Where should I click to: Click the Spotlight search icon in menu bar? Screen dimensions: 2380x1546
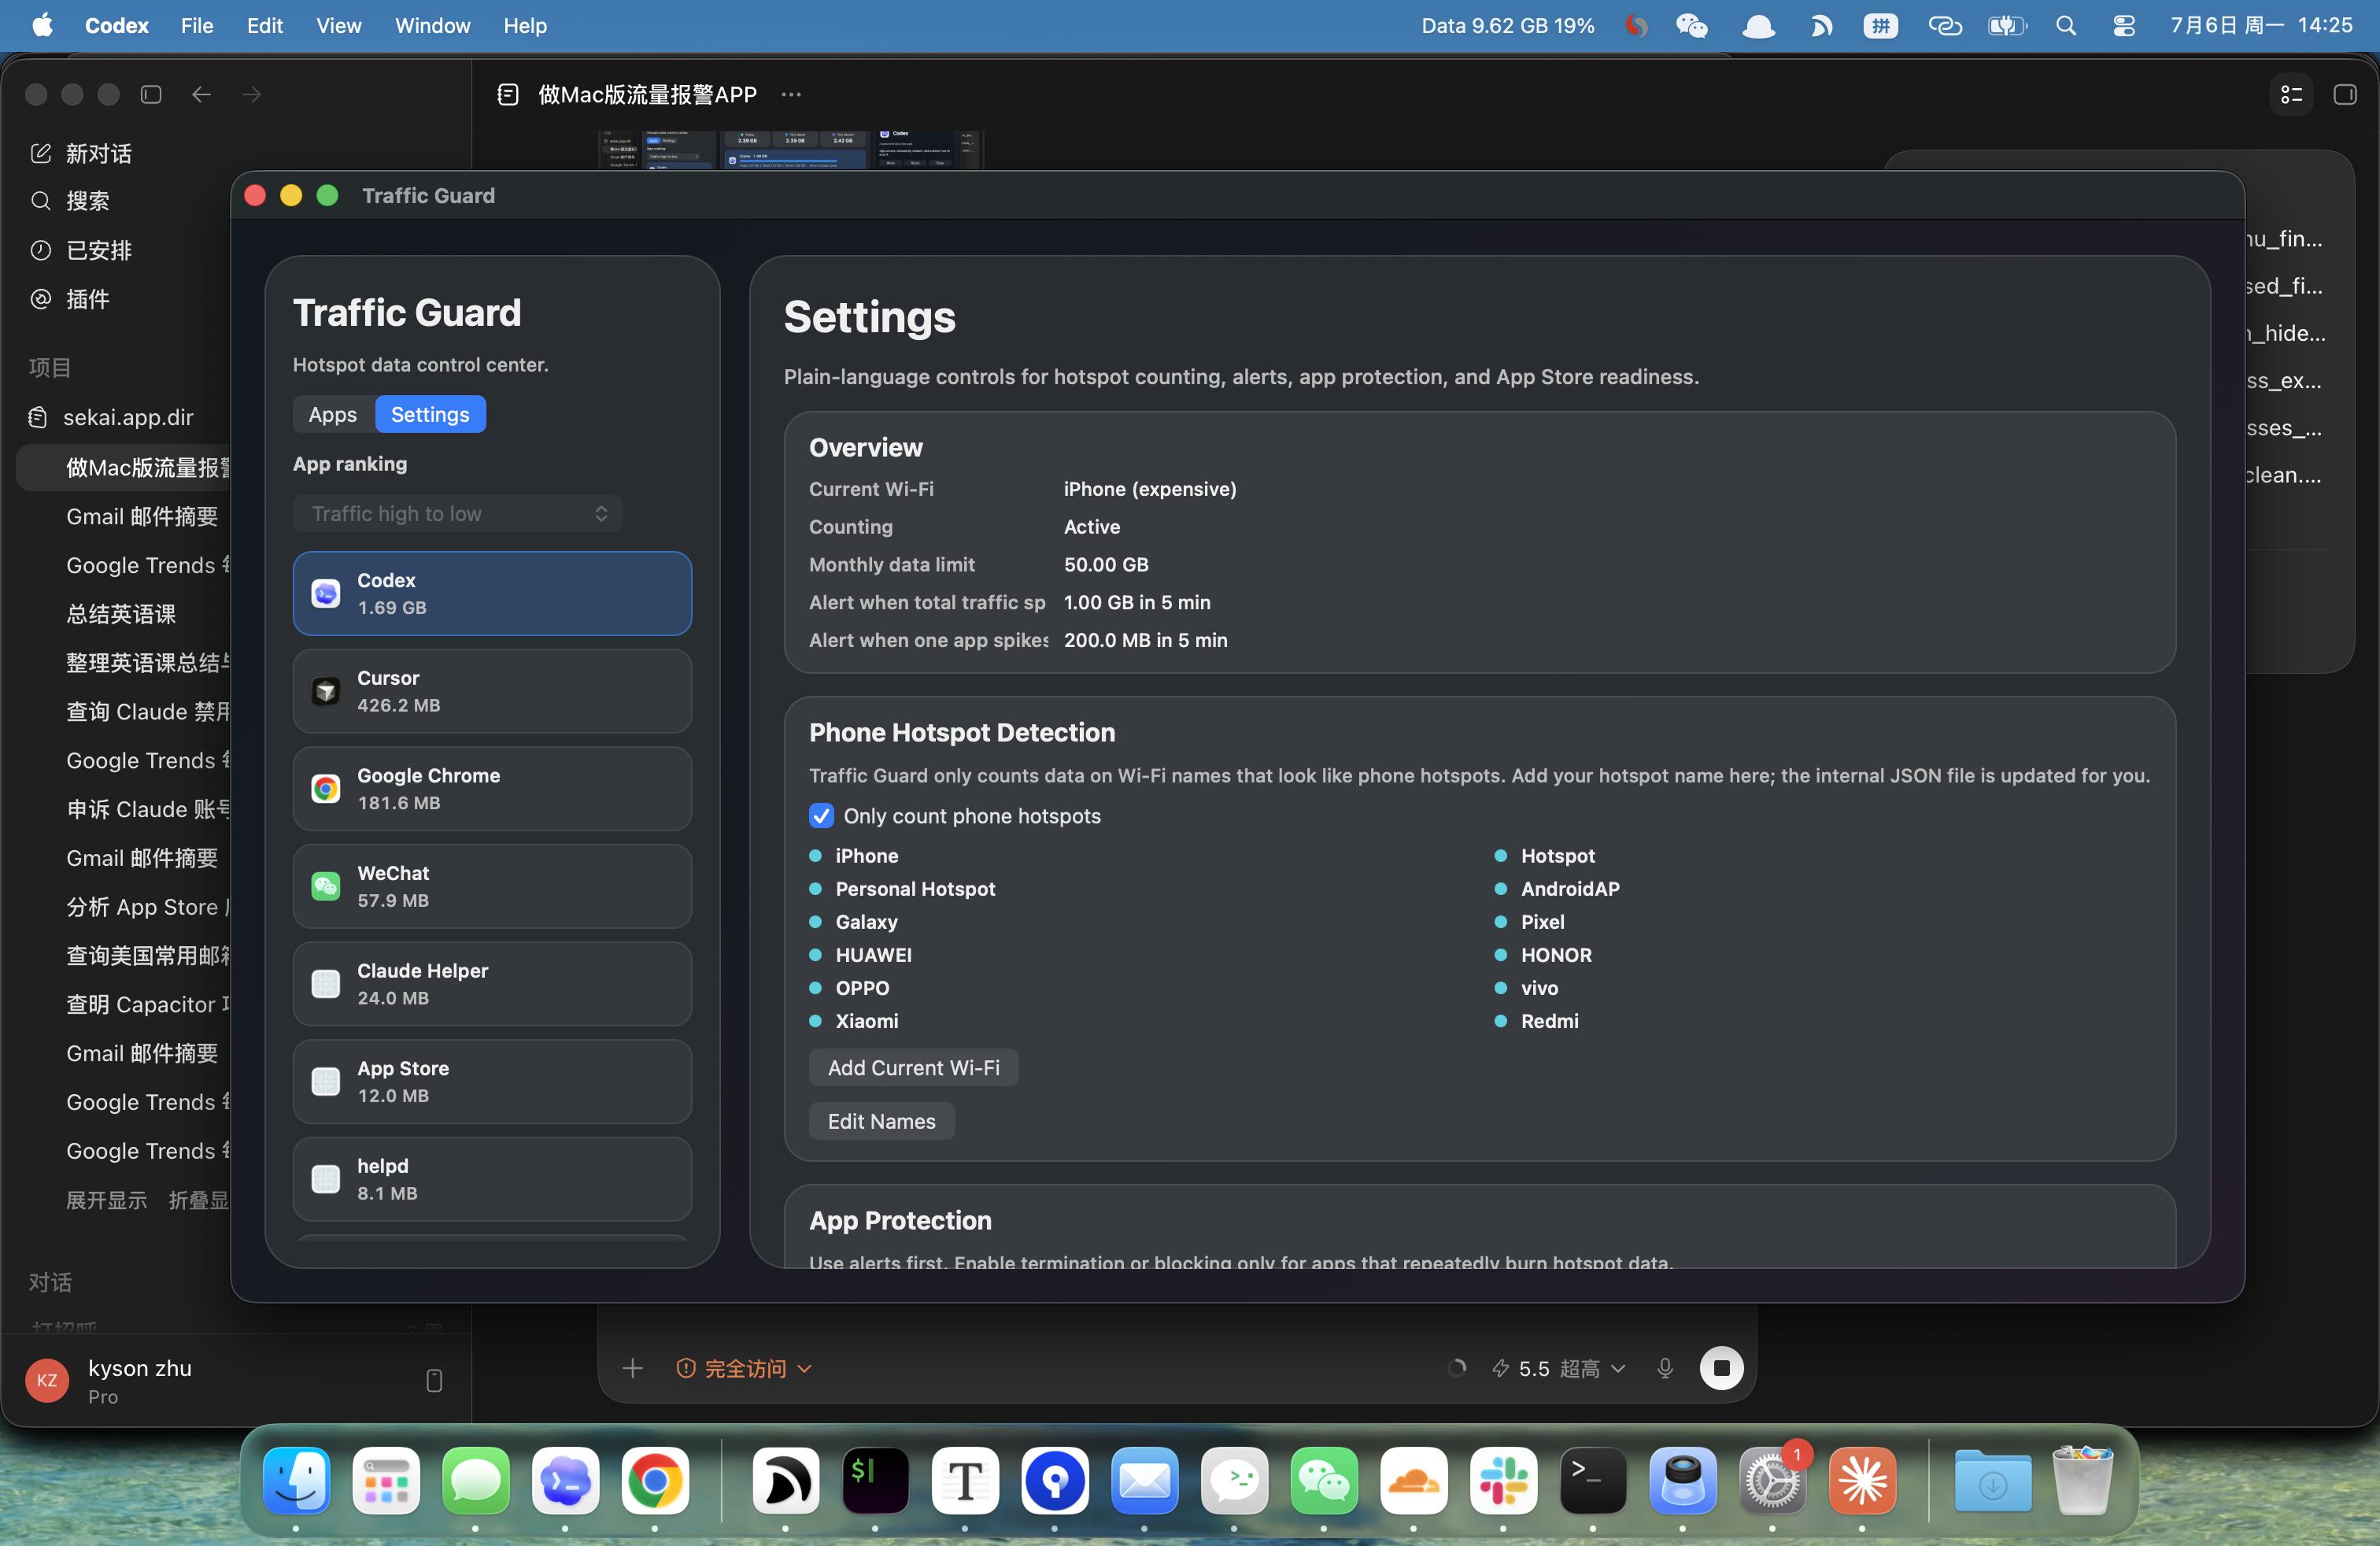pyautogui.click(x=2066, y=26)
